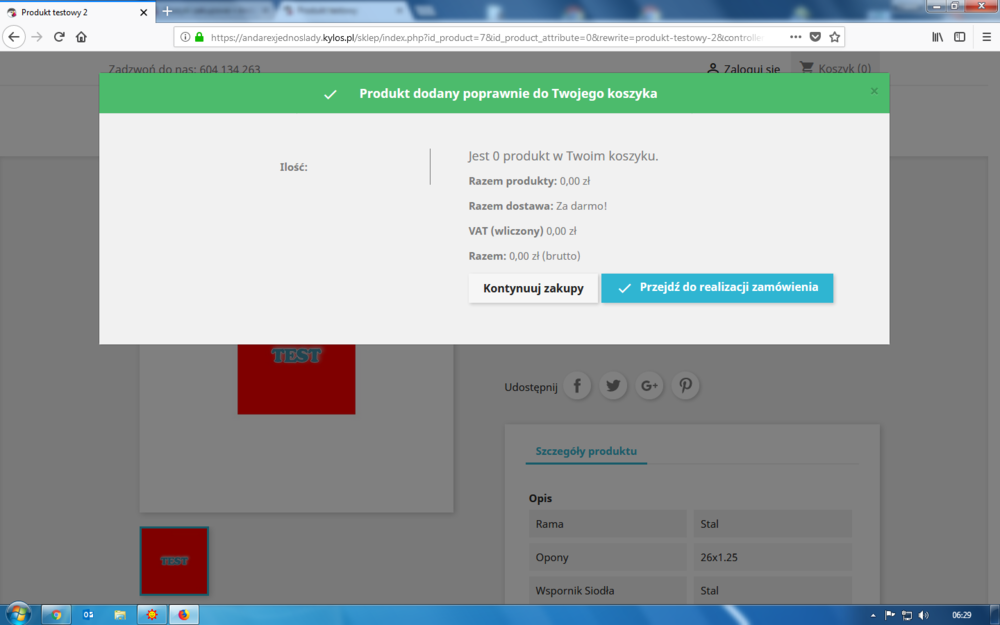Switch to the Szczegóły produktu tab
The image size is (1000, 625).
tap(586, 452)
